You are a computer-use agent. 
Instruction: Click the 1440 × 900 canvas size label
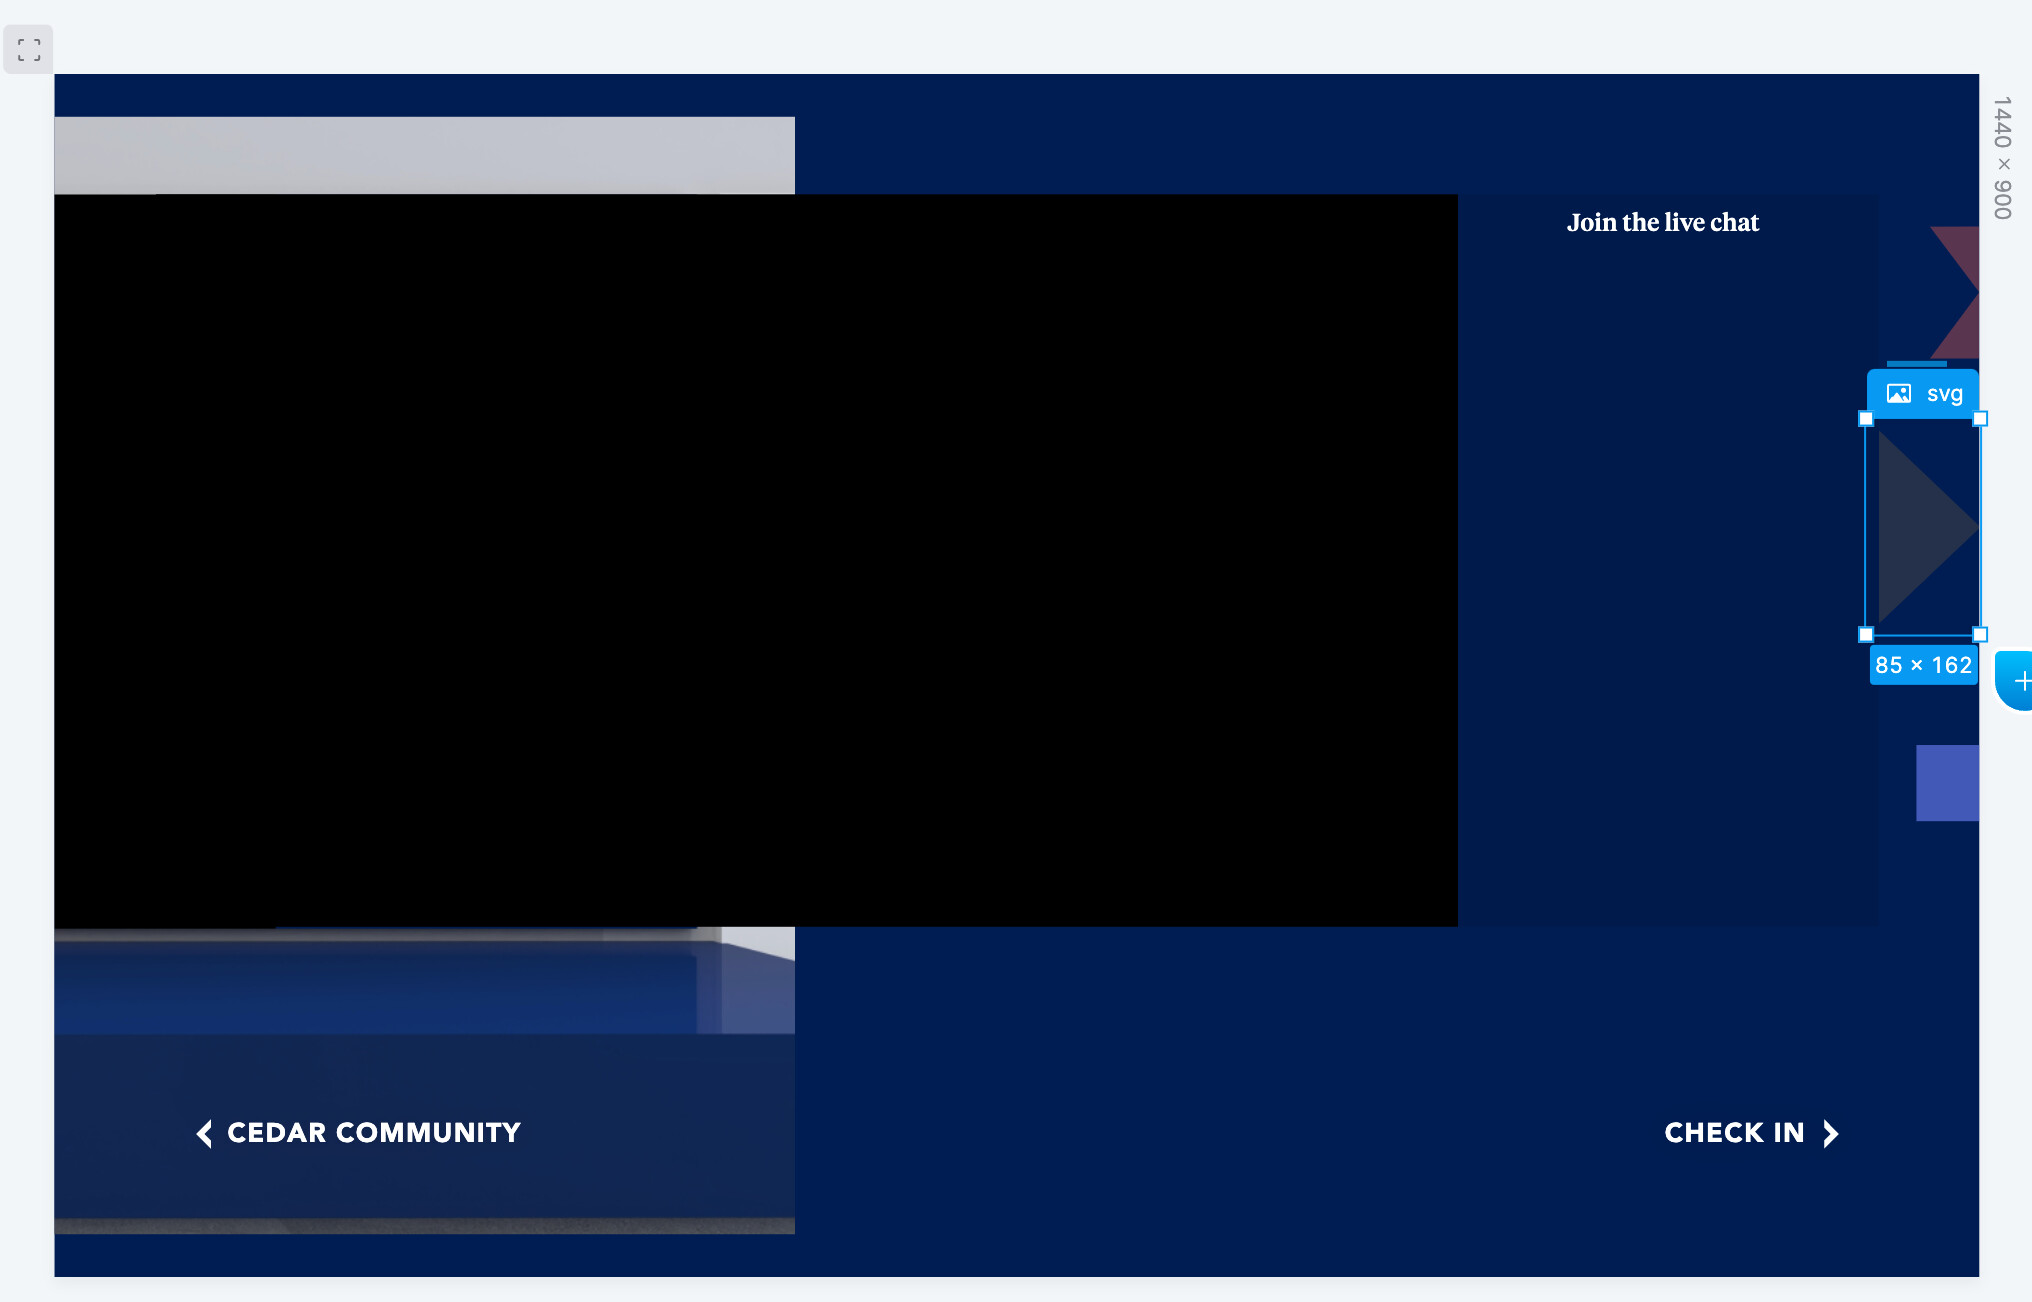click(x=2002, y=158)
